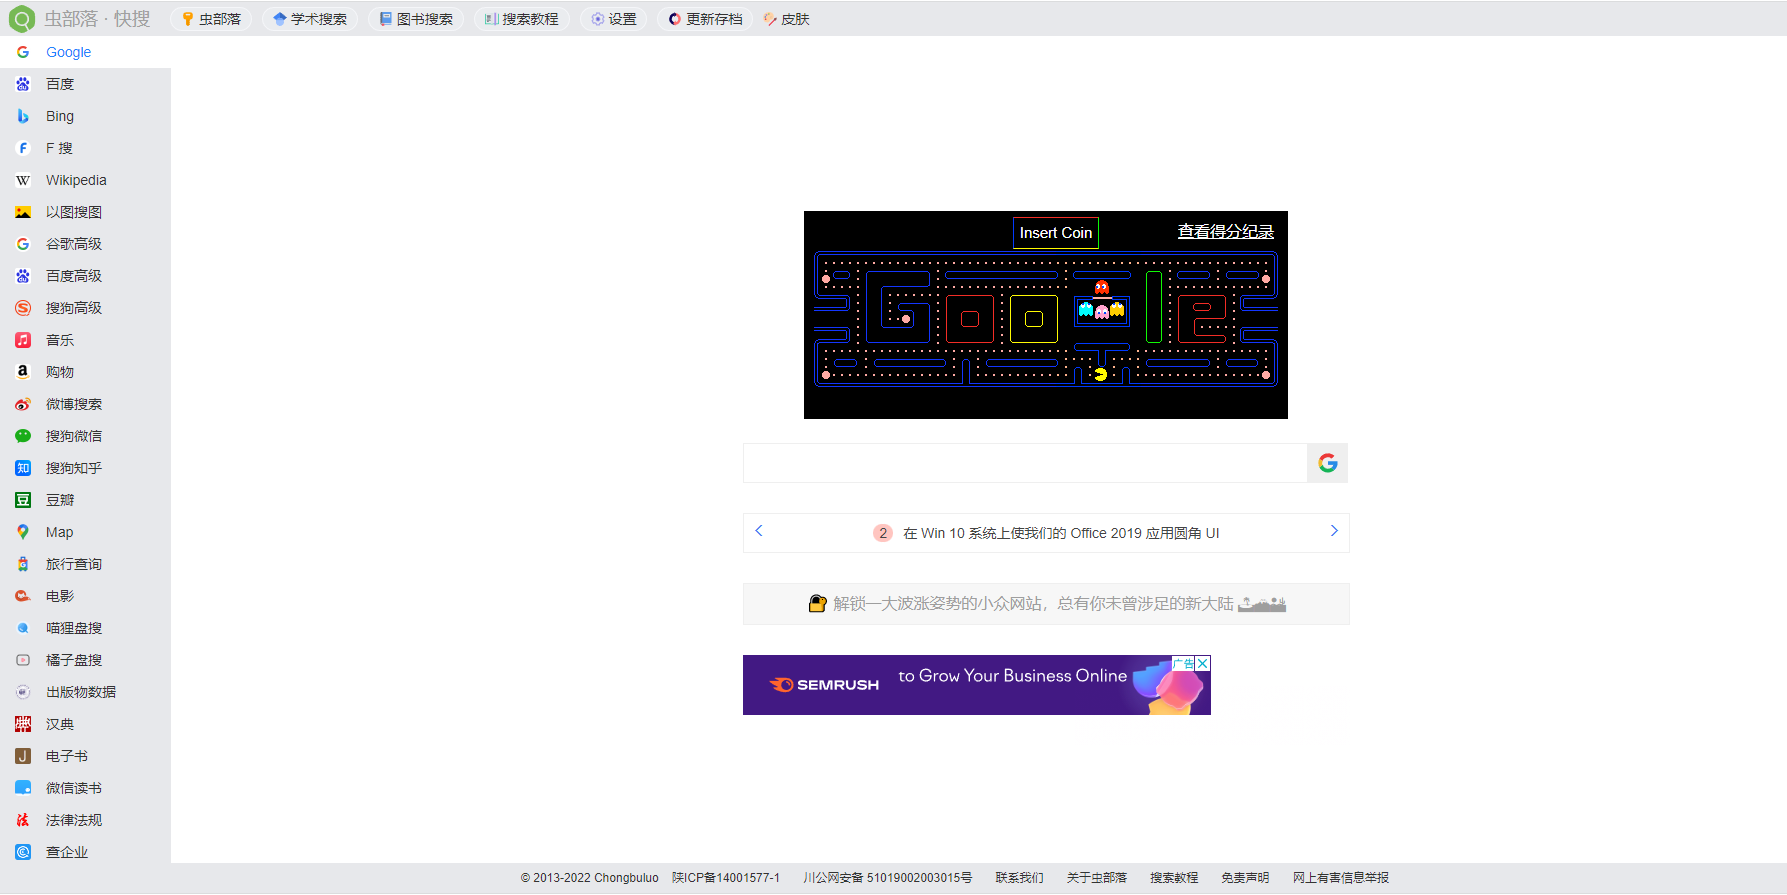Click the Google search submit button
The width and height of the screenshot is (1787, 895).
(1328, 463)
